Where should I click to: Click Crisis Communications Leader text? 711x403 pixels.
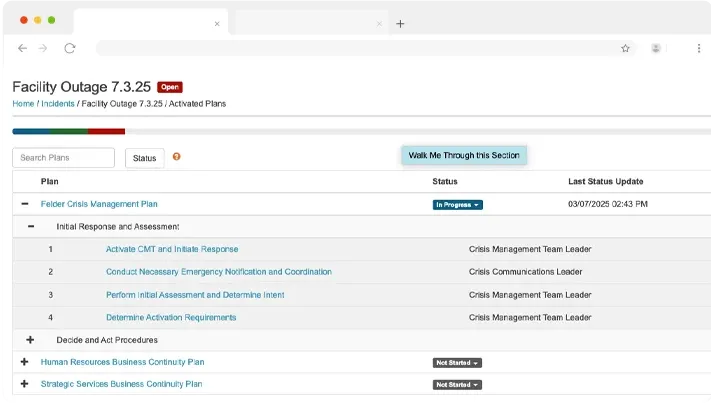(x=526, y=272)
